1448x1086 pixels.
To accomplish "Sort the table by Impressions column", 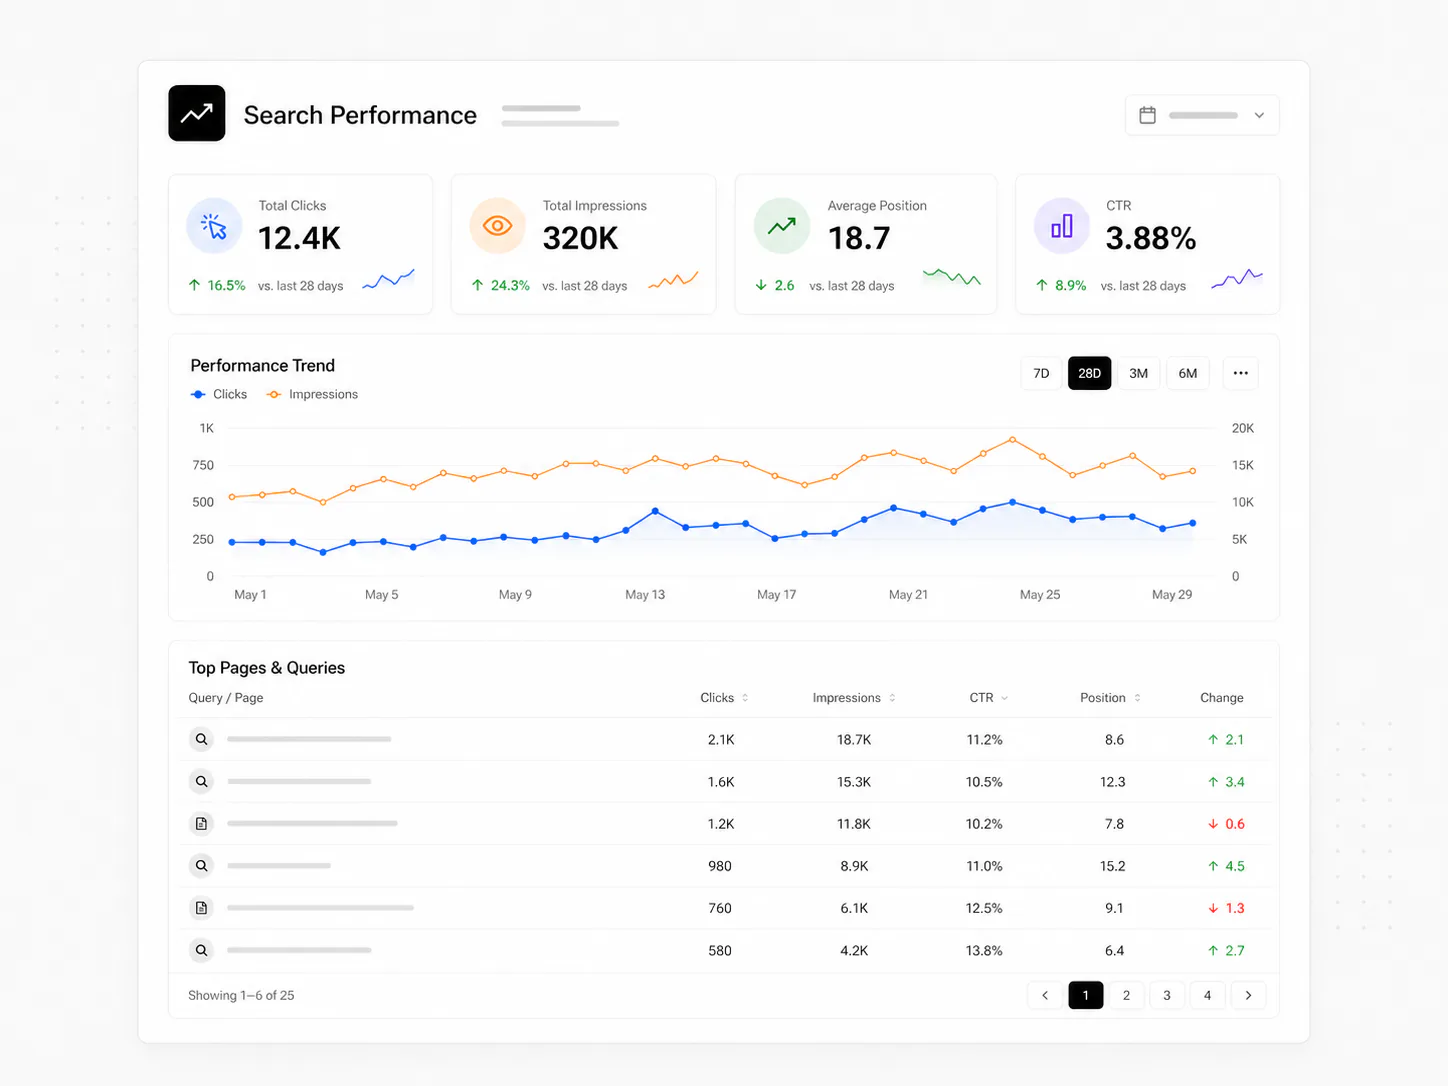I will 854,698.
